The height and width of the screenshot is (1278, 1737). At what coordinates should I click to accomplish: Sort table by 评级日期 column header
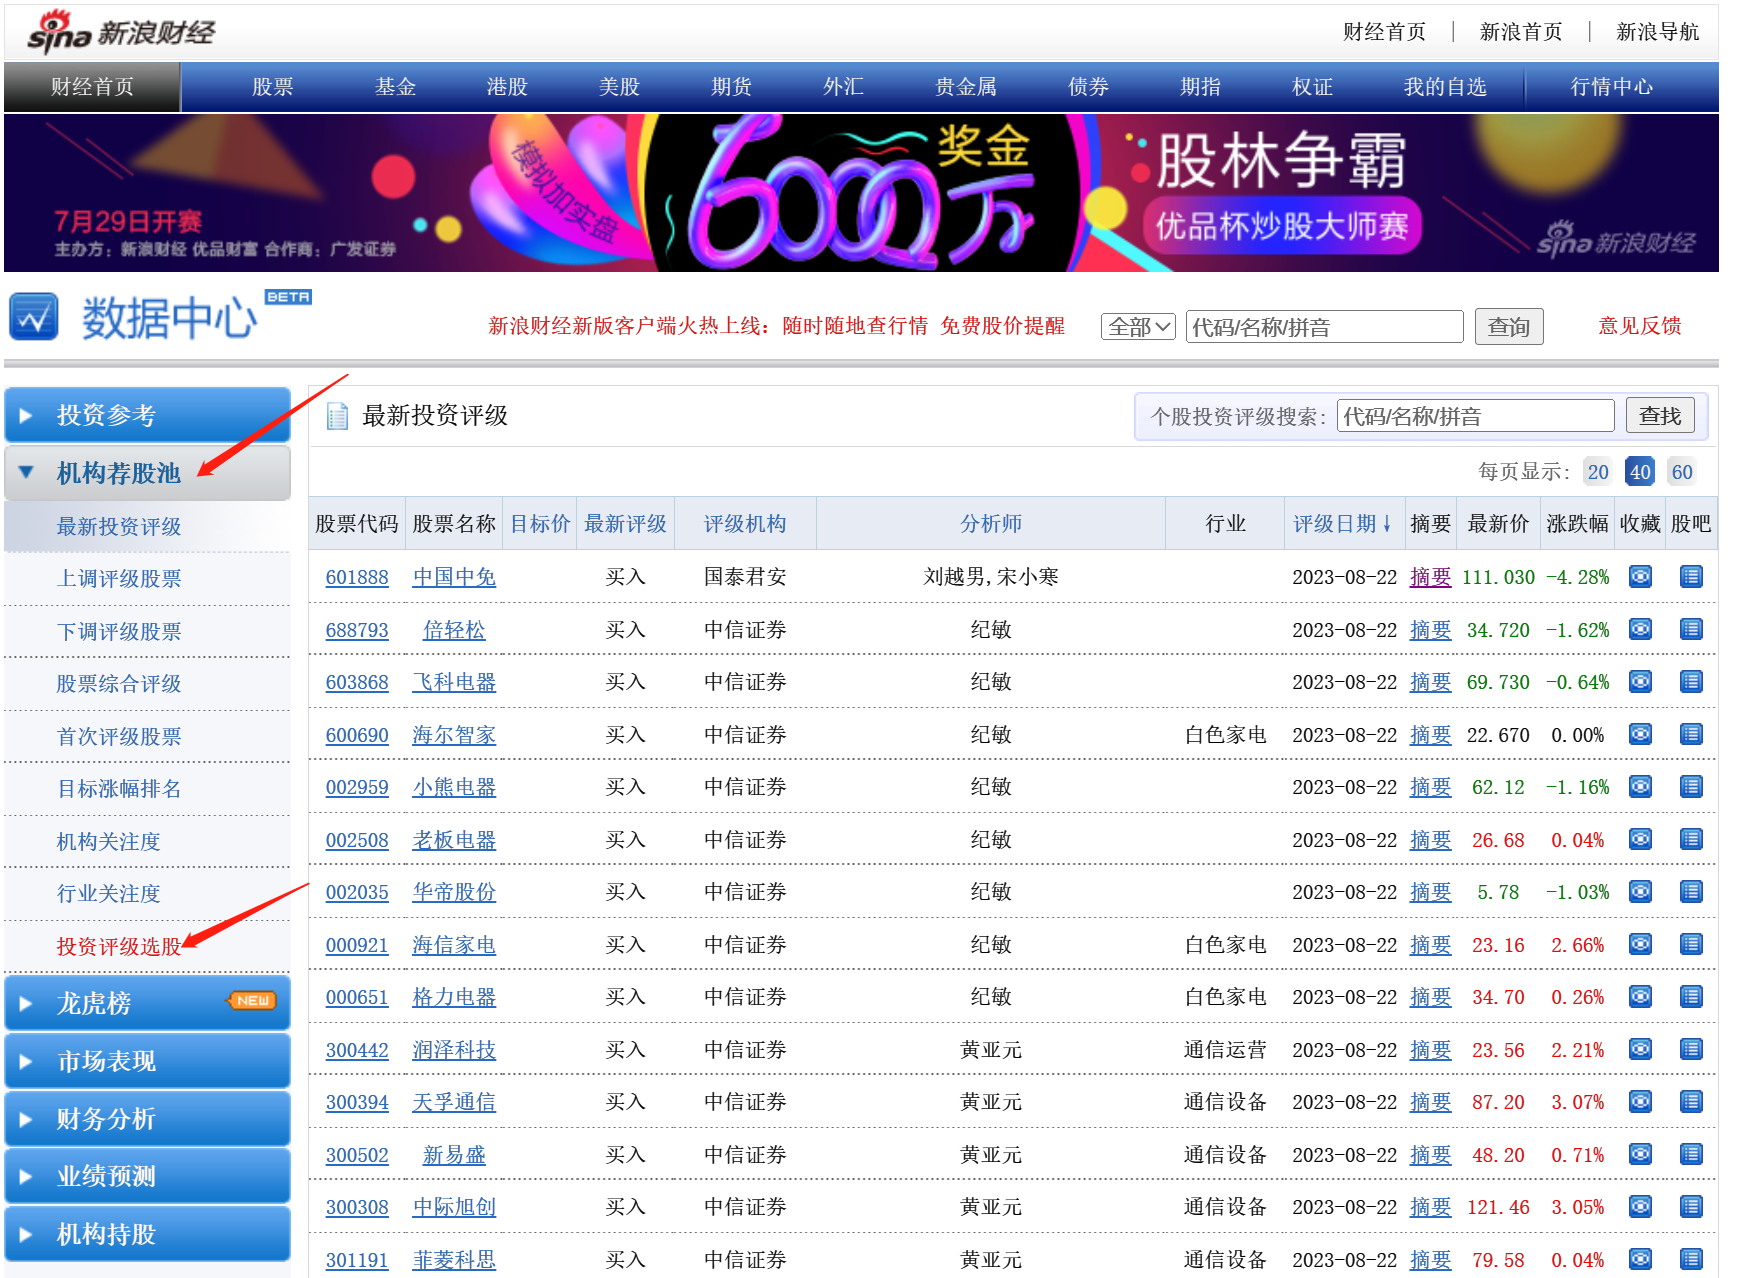1343,524
